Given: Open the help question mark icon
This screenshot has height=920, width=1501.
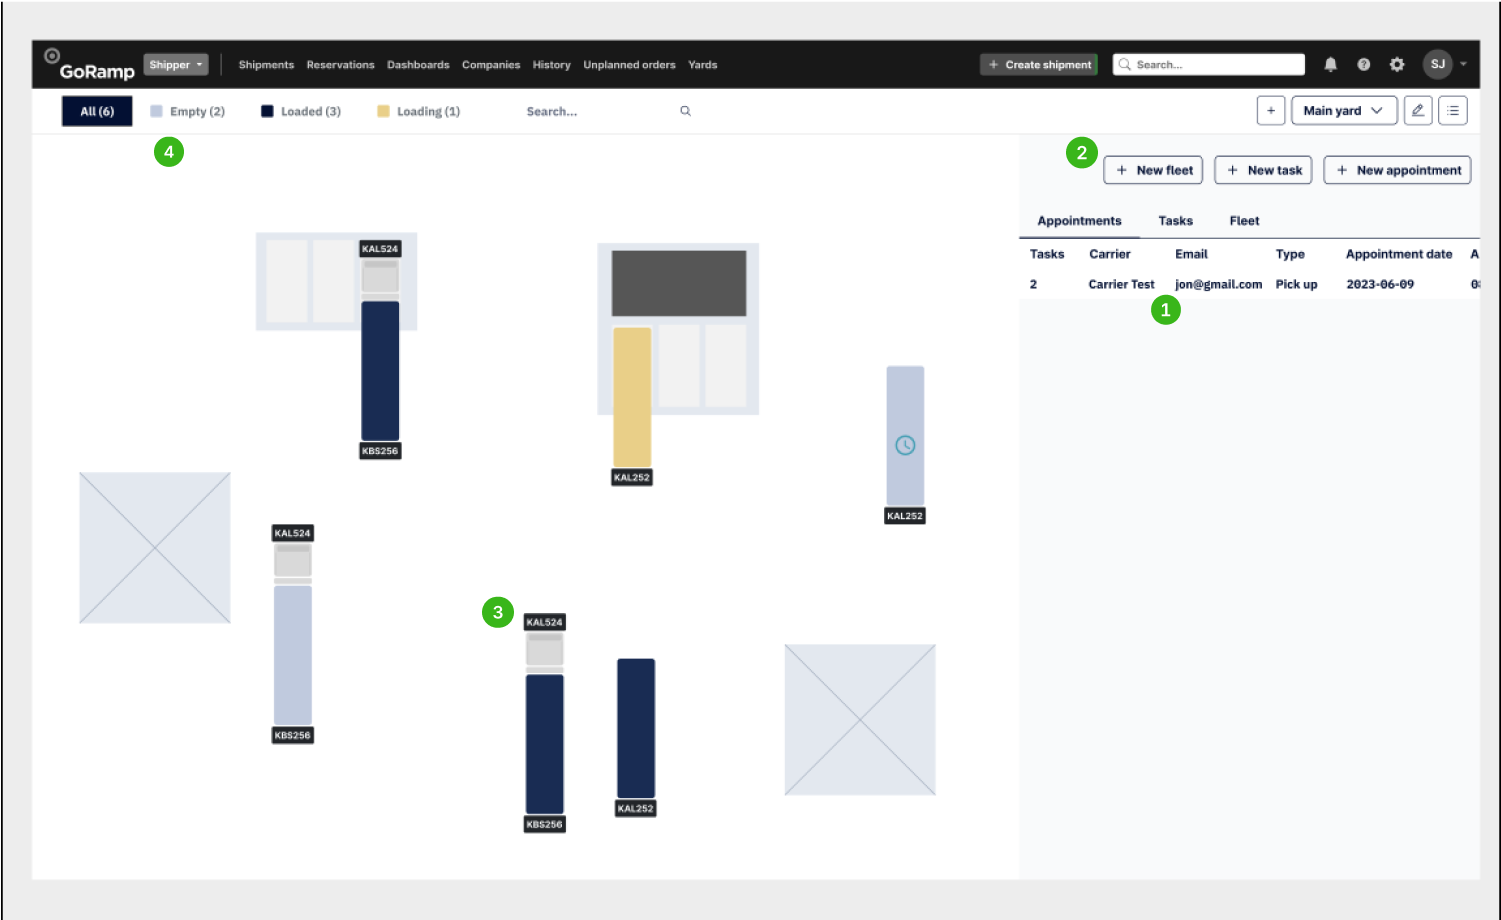Looking at the screenshot, I should tap(1363, 65).
